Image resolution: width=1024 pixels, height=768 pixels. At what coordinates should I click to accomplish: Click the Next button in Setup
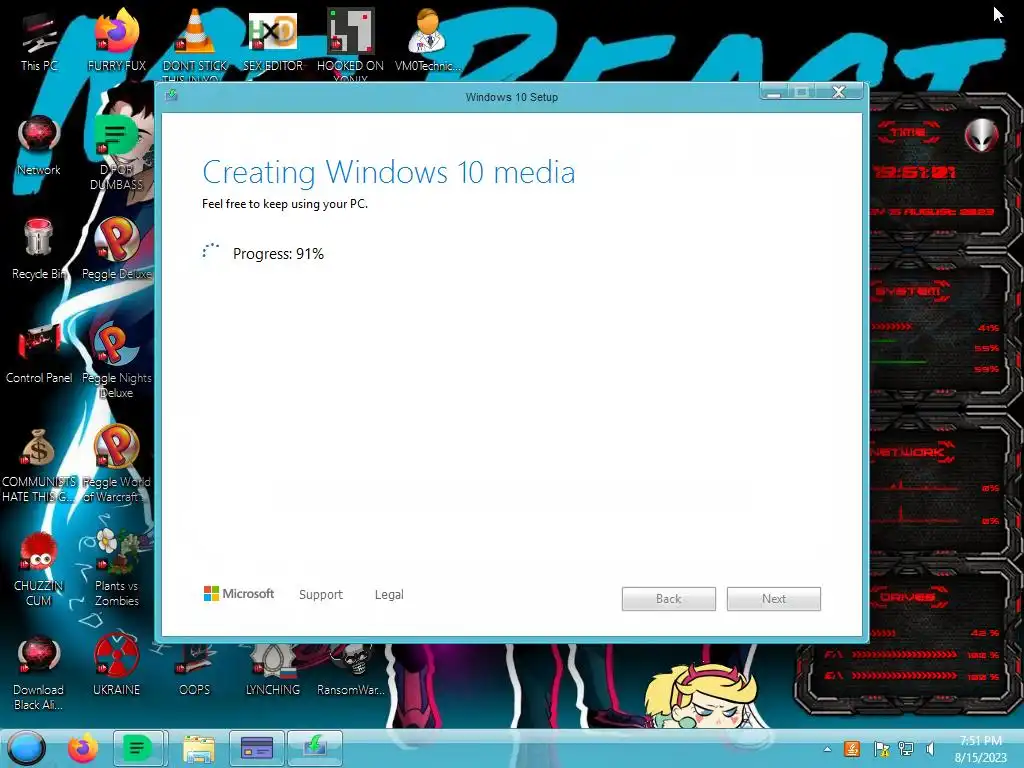point(774,599)
